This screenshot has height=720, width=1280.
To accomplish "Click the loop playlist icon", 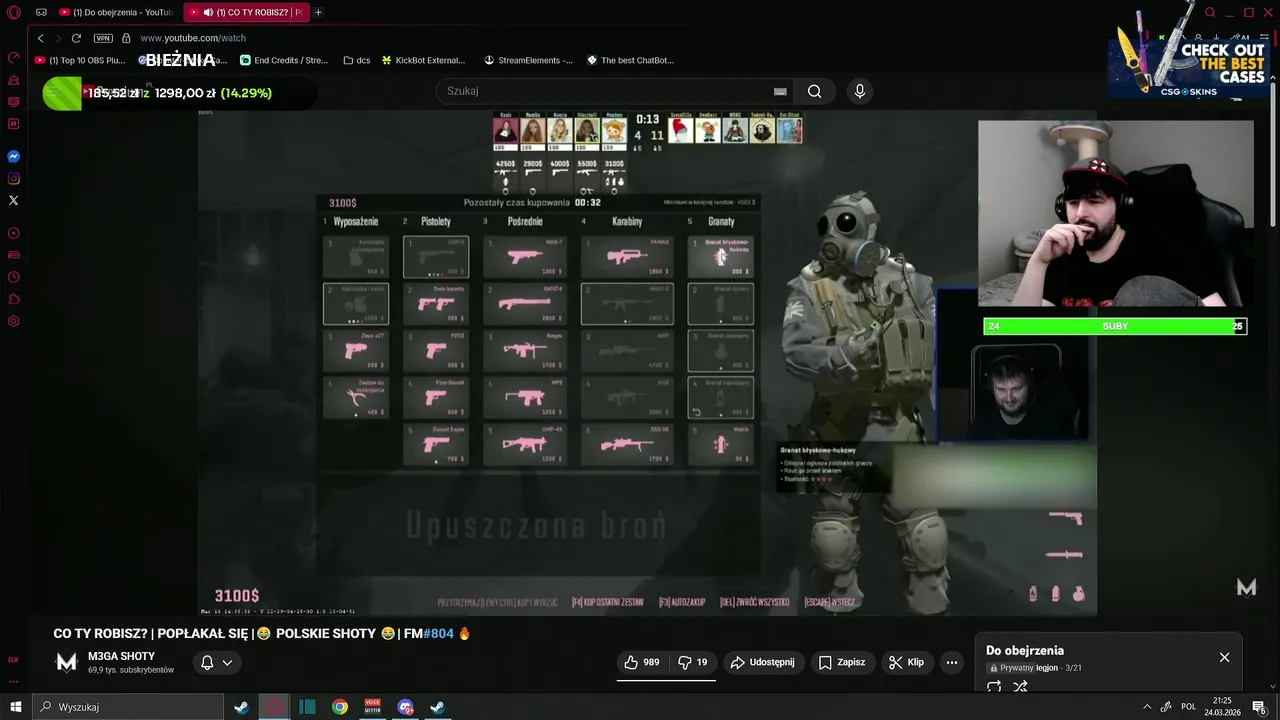I will [994, 687].
